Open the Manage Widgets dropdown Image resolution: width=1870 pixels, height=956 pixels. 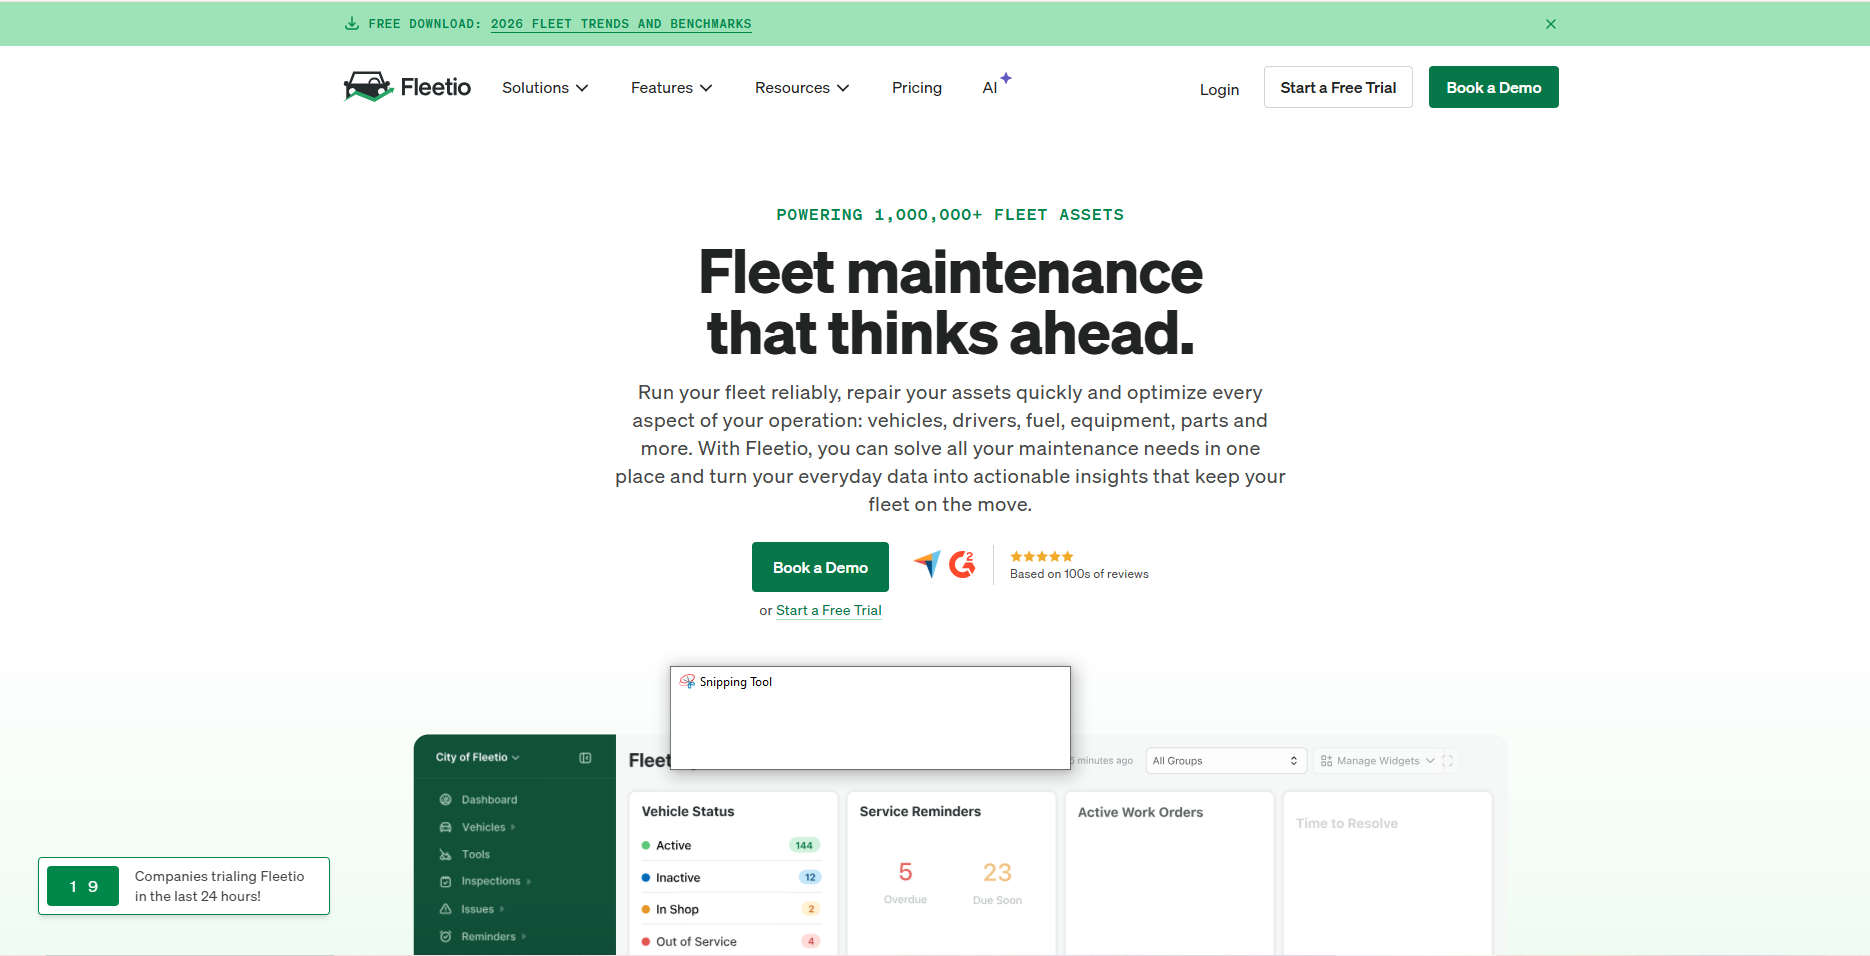click(x=1377, y=761)
